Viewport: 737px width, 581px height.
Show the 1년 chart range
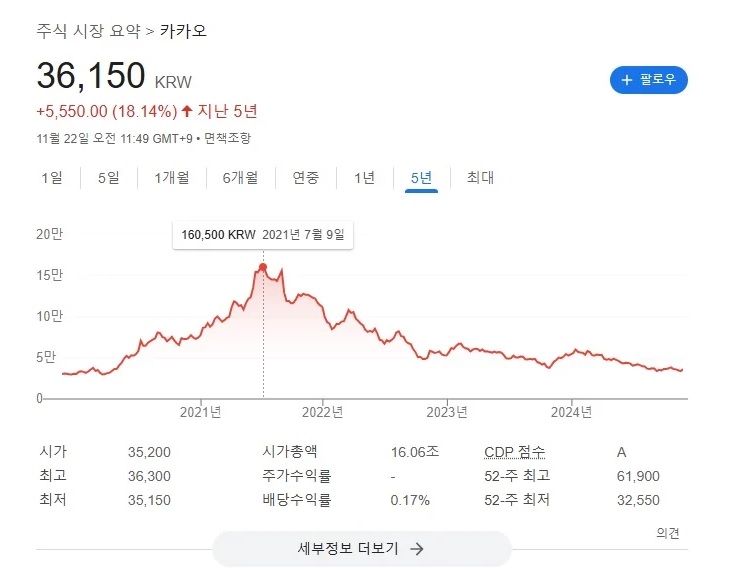point(364,178)
